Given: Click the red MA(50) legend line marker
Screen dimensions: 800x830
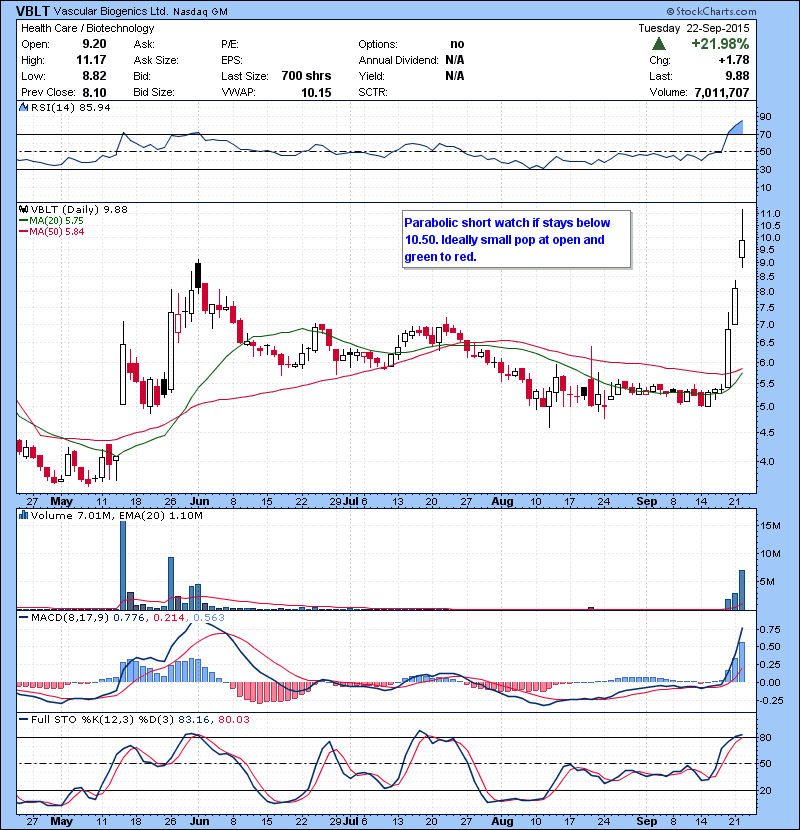Looking at the screenshot, I should pyautogui.click(x=24, y=232).
